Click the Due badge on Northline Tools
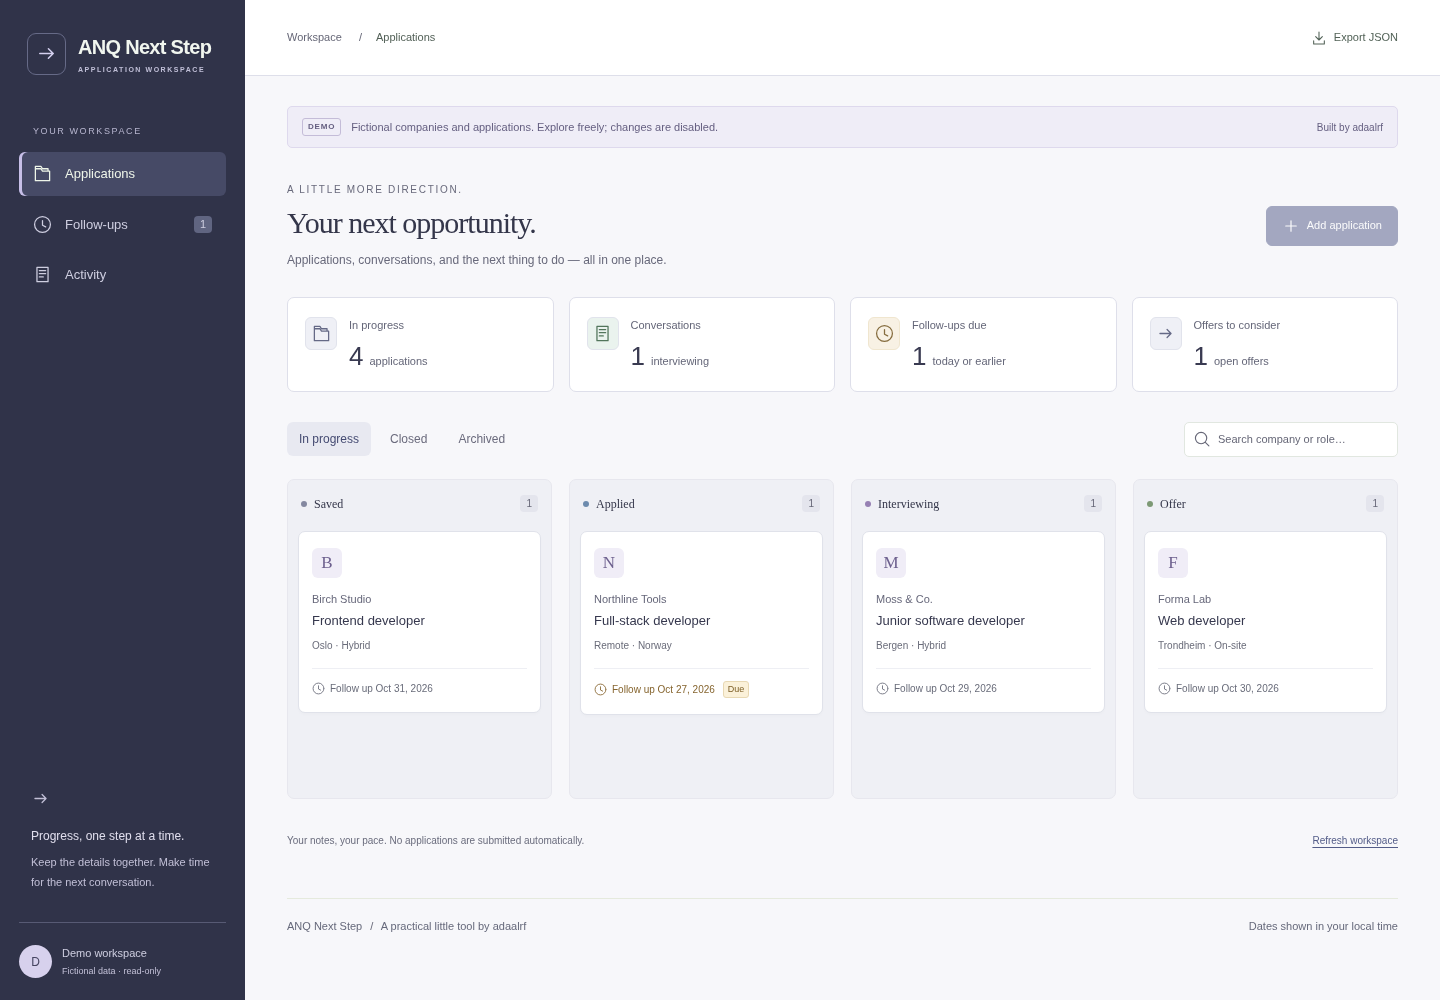Screen dimensions: 1440x1000 click(x=736, y=690)
